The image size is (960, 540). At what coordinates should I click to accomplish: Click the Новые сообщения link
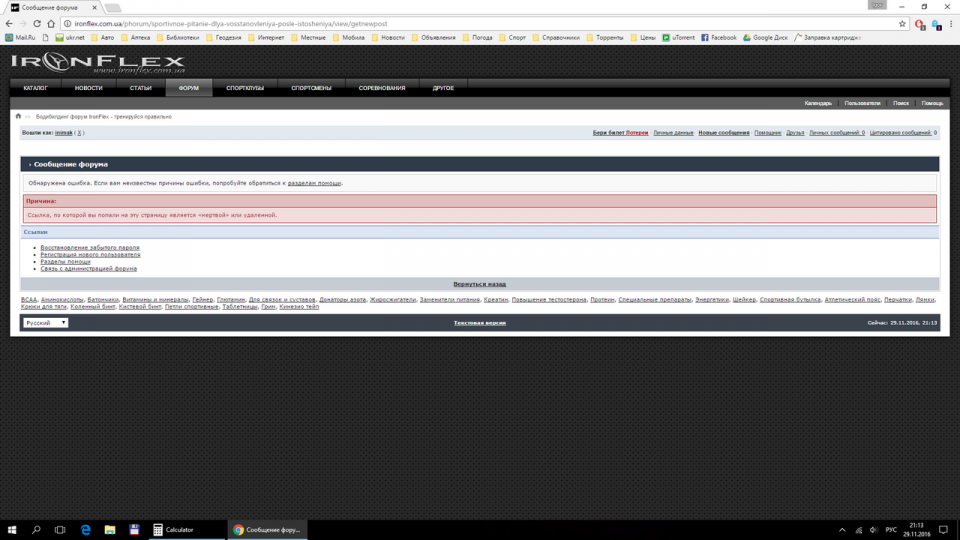pyautogui.click(x=723, y=132)
